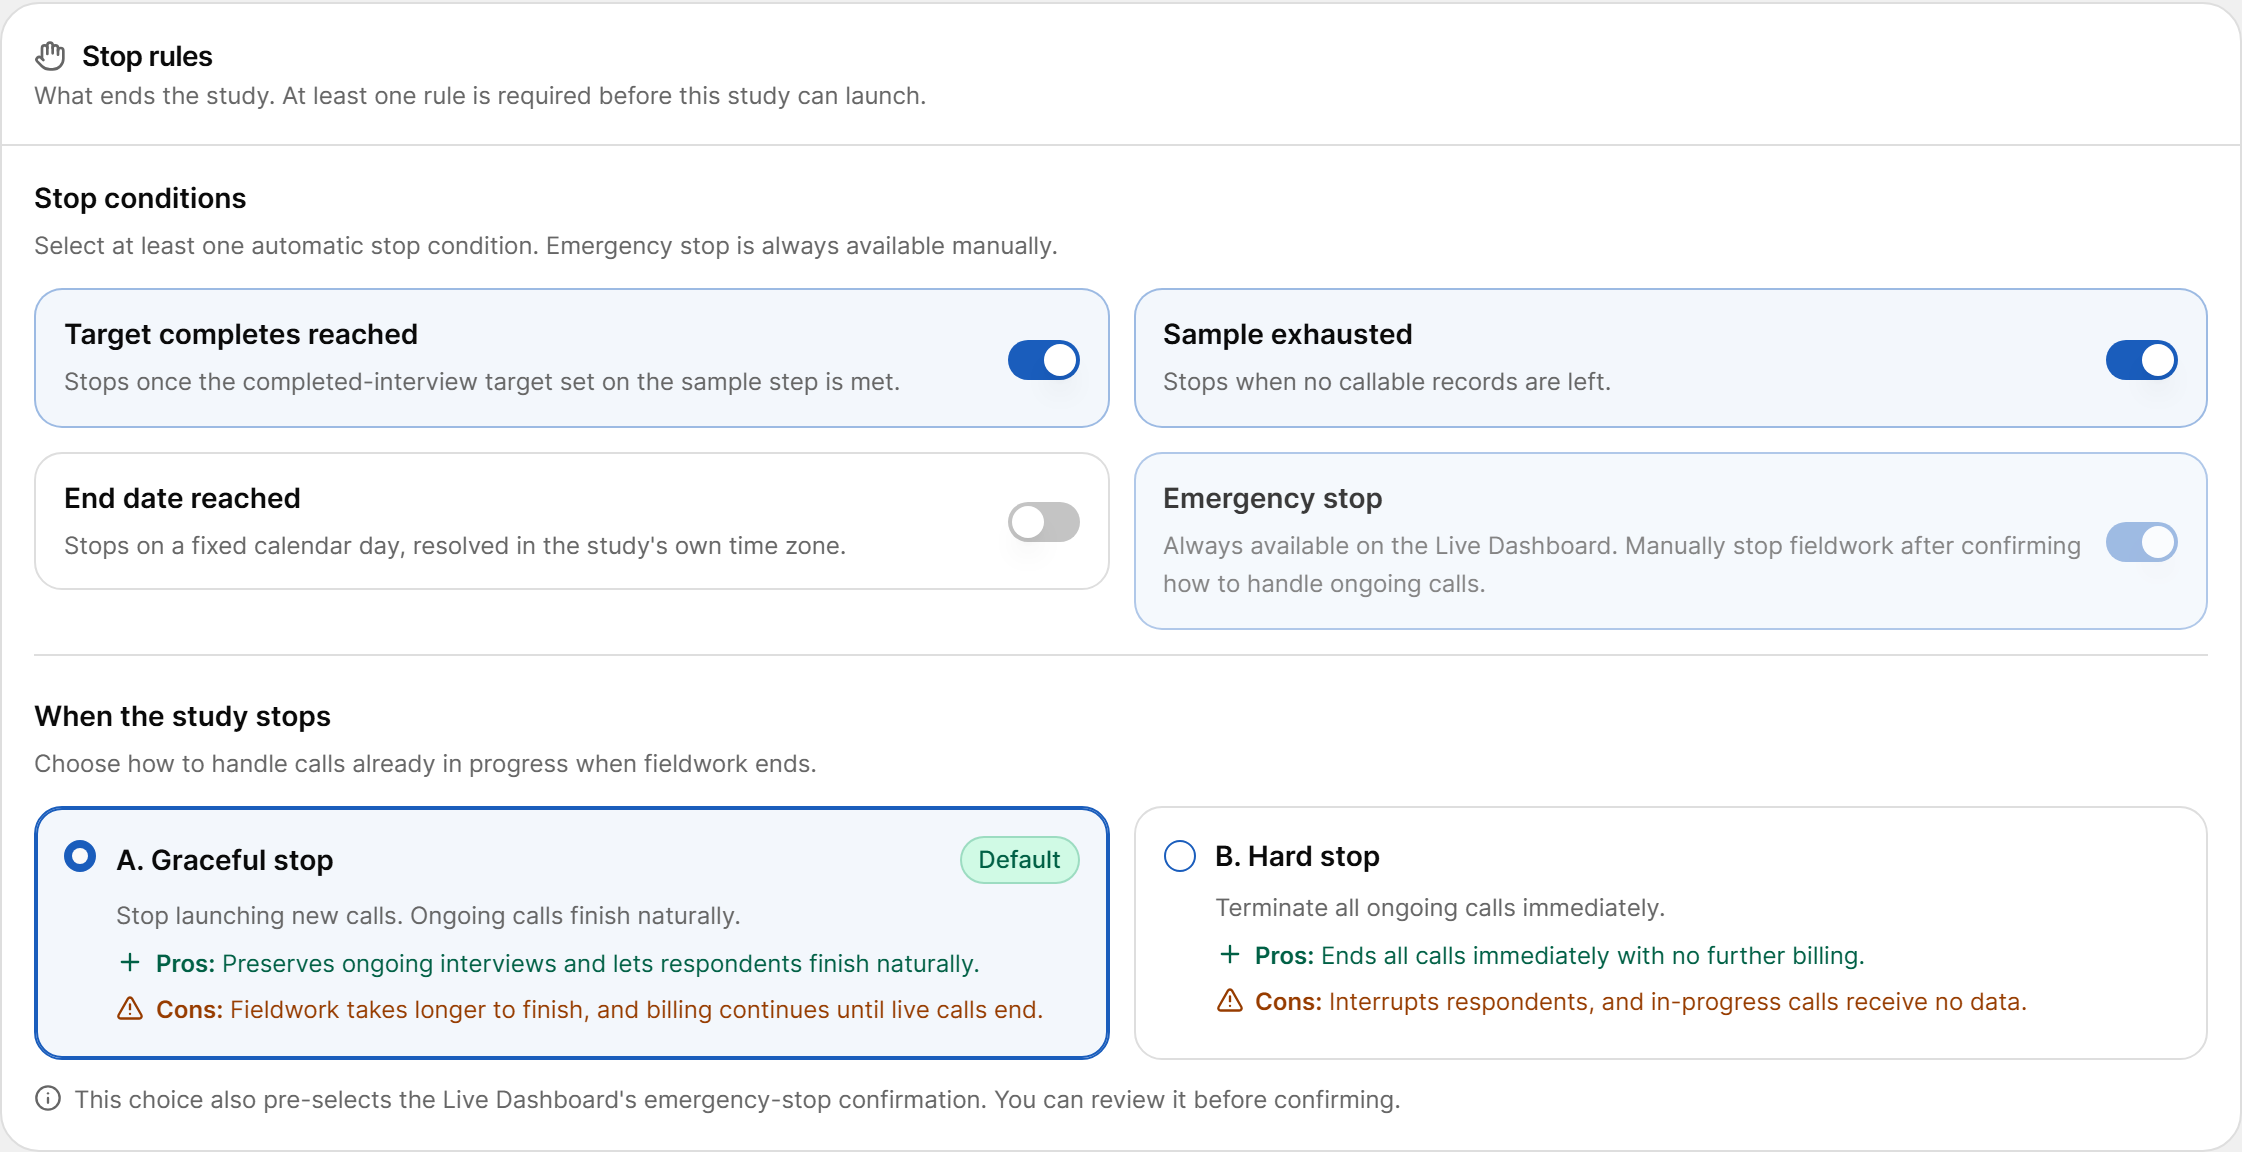The image size is (2242, 1152).
Task: Click the Stop rules heading text
Action: pyautogui.click(x=147, y=56)
